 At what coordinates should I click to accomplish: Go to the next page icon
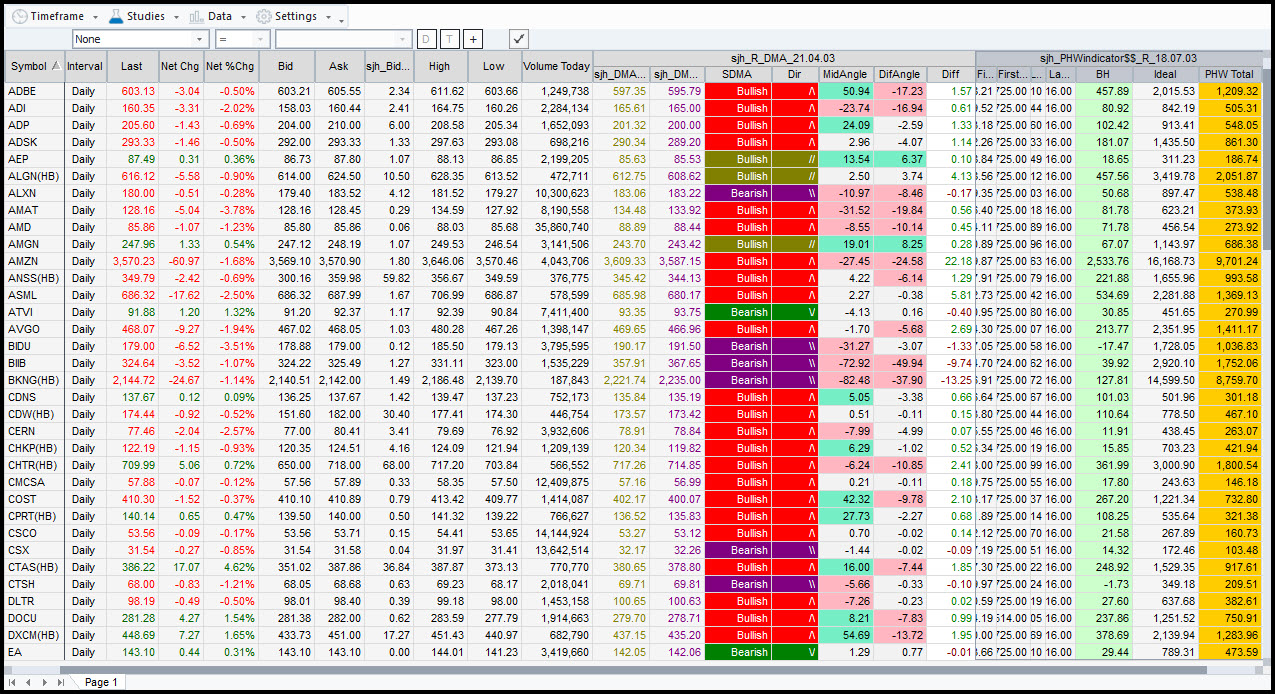pyautogui.click(x=44, y=682)
